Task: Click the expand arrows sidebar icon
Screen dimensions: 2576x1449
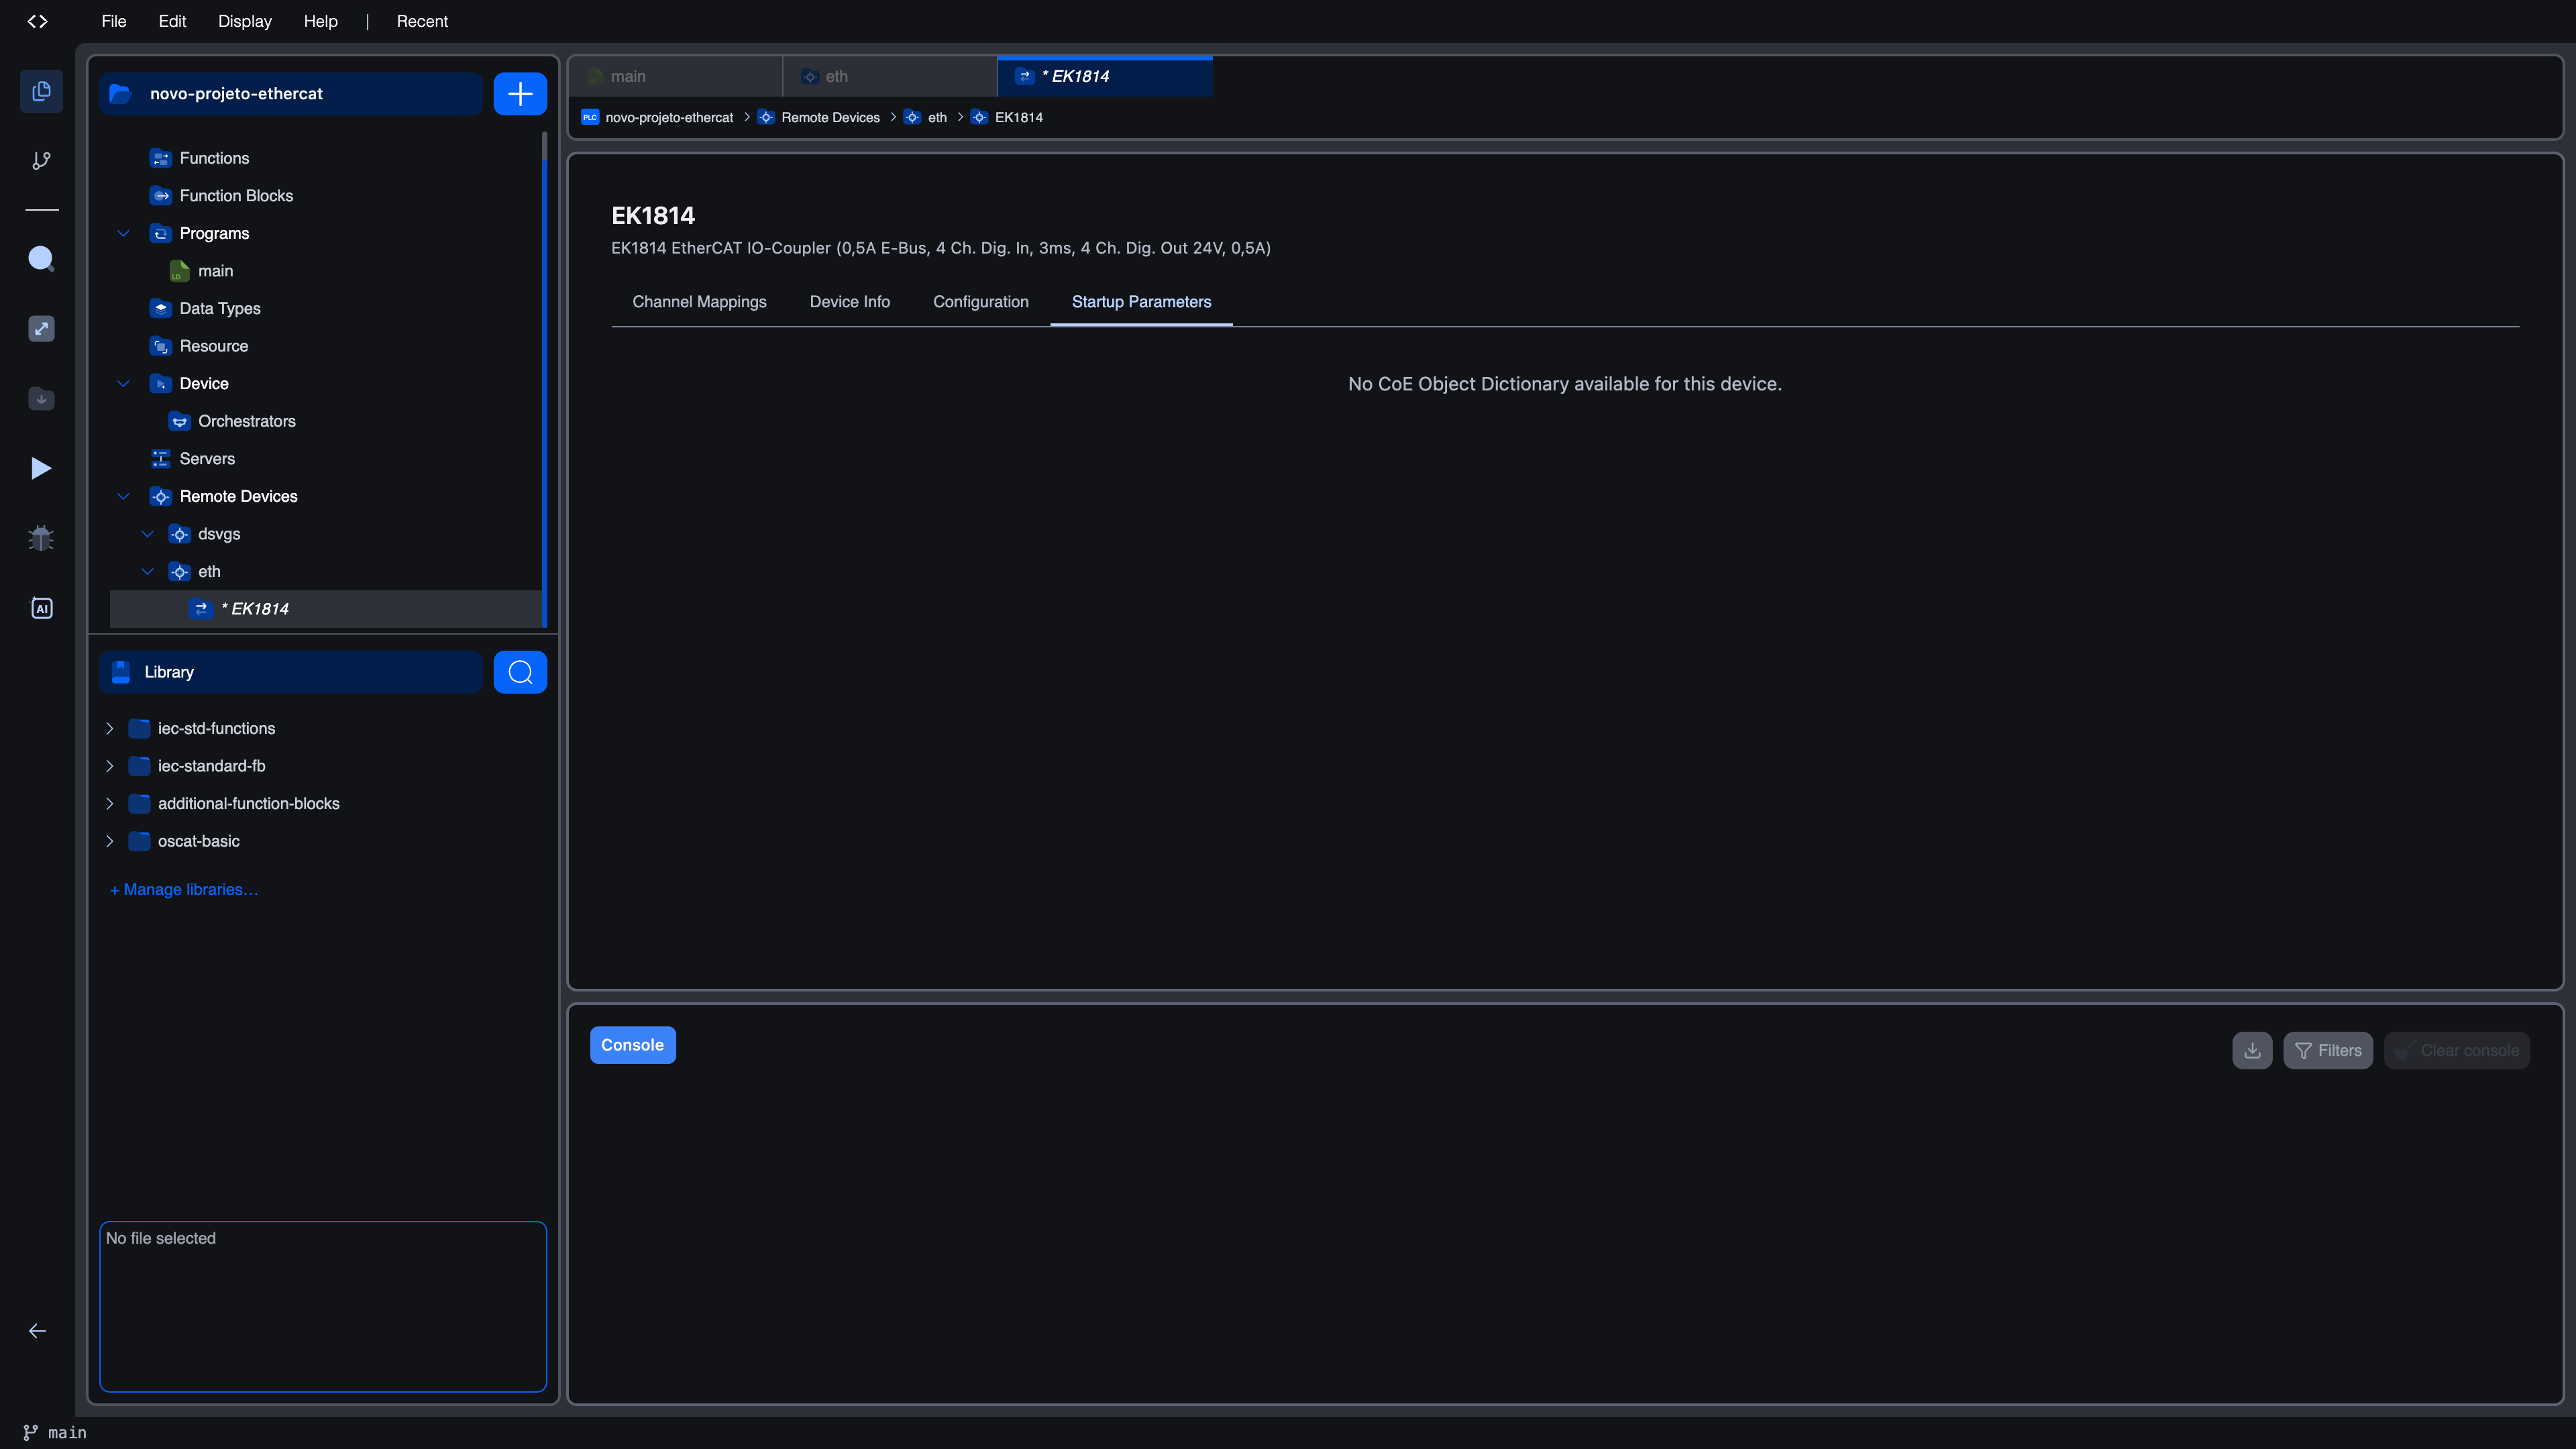Action: (x=41, y=329)
